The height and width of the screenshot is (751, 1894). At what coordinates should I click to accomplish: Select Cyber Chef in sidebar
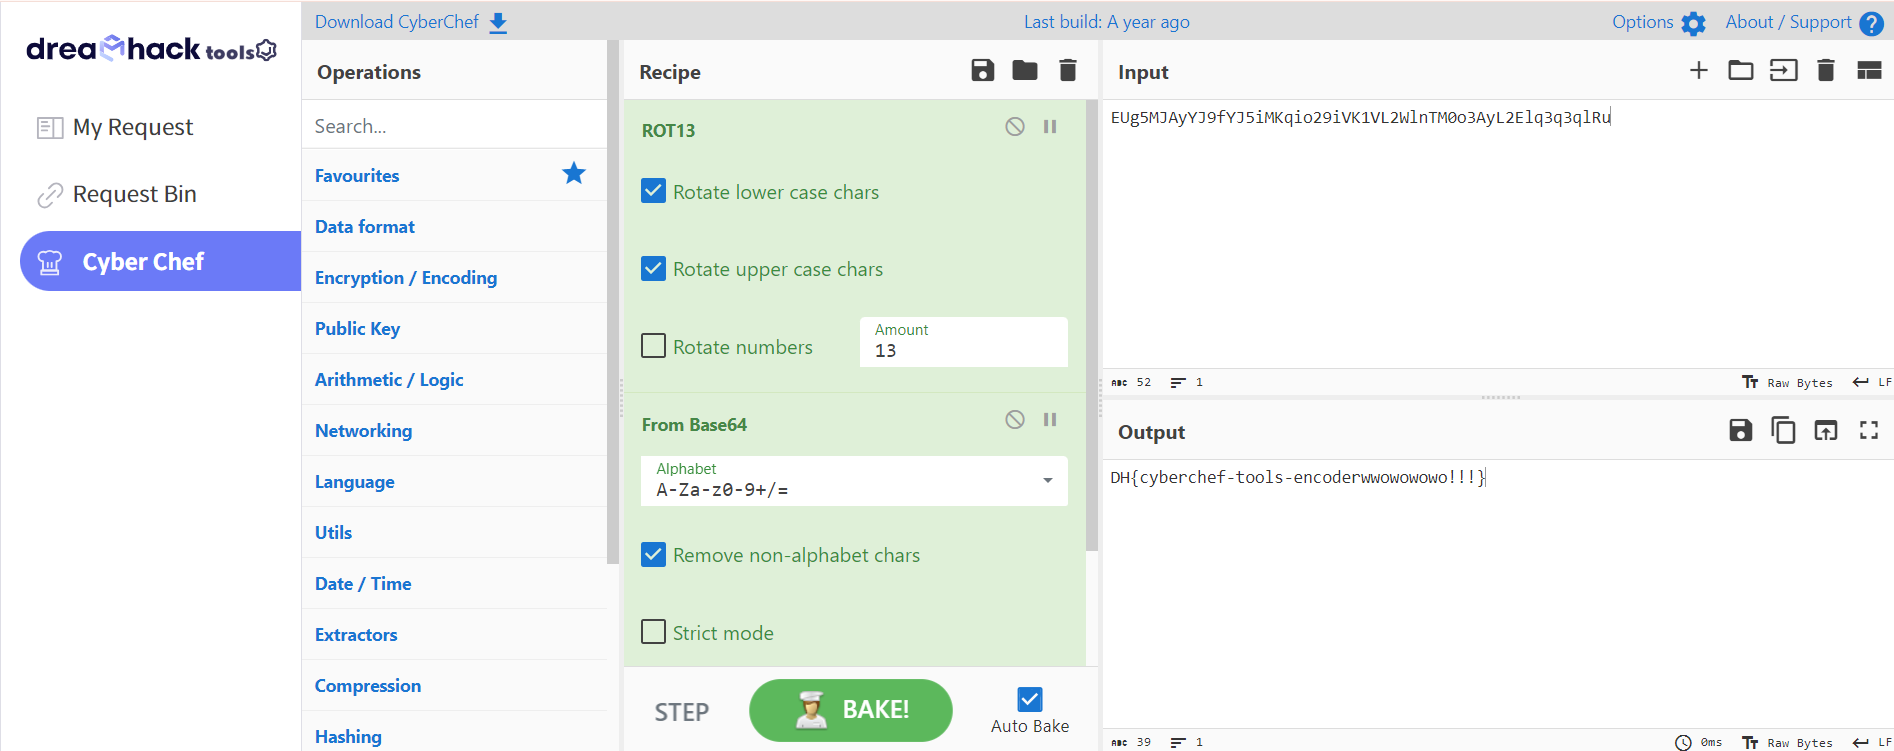pyautogui.click(x=161, y=261)
